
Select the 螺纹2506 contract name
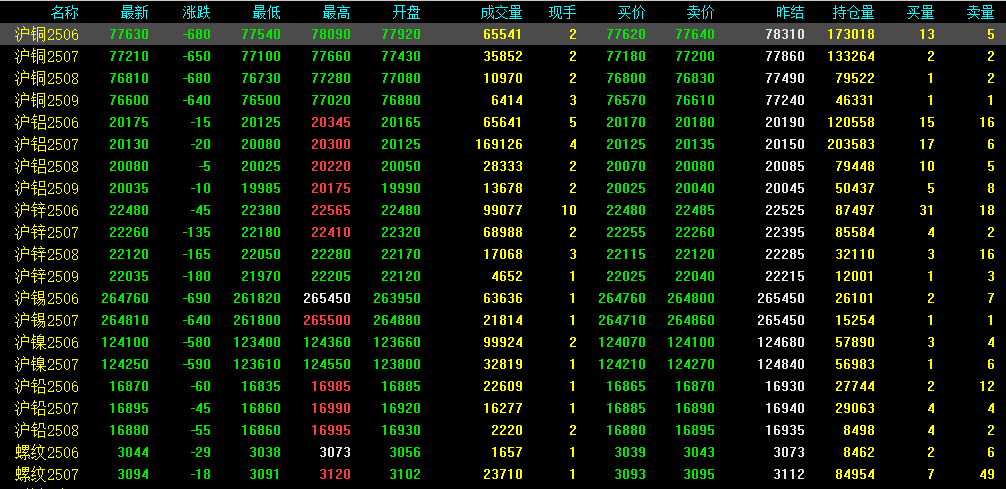47,452
